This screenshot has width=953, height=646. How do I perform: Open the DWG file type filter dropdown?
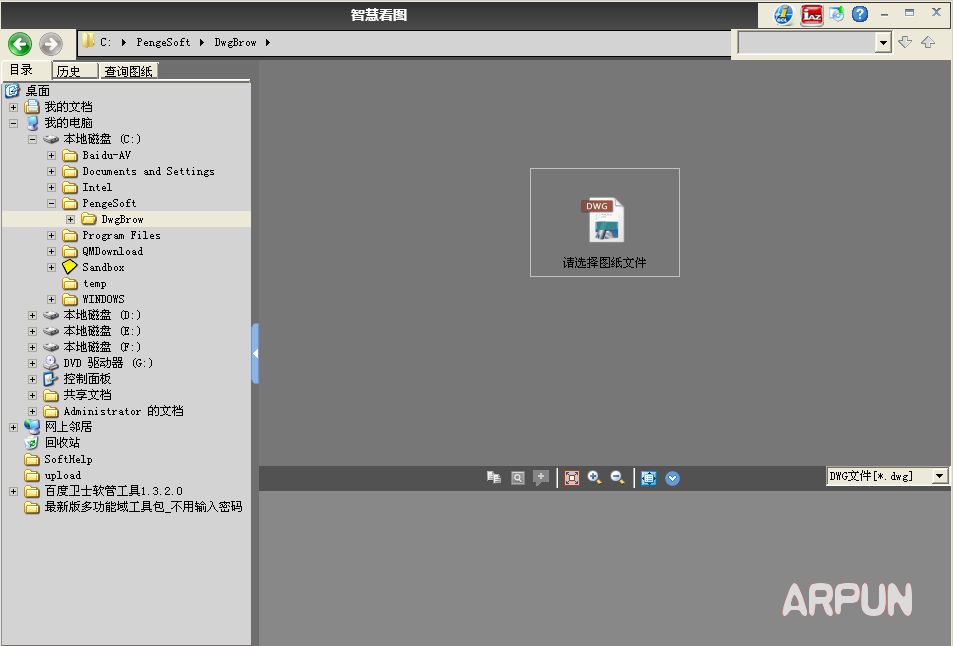tap(940, 477)
